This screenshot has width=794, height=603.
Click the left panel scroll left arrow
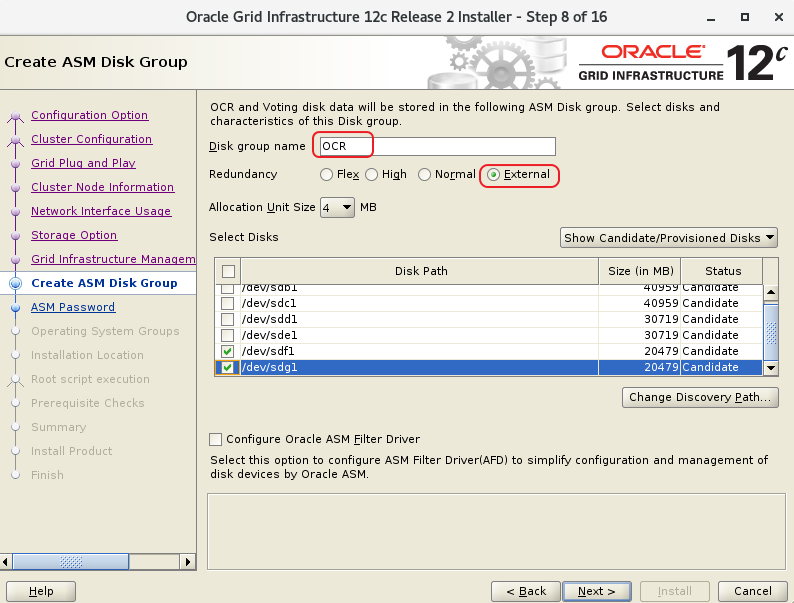pyautogui.click(x=8, y=561)
